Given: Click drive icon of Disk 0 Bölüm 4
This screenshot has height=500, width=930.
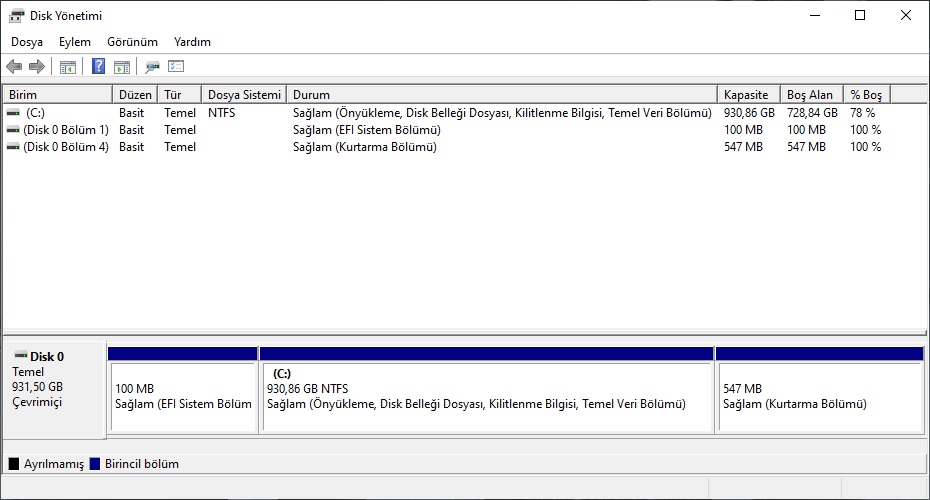Looking at the screenshot, I should 13,147.
